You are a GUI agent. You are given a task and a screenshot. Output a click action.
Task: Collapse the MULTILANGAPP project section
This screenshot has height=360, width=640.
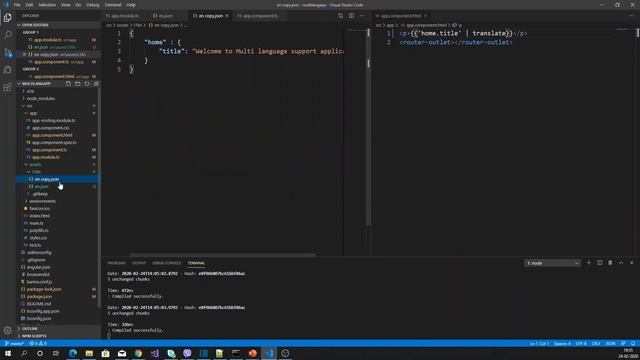[36, 84]
